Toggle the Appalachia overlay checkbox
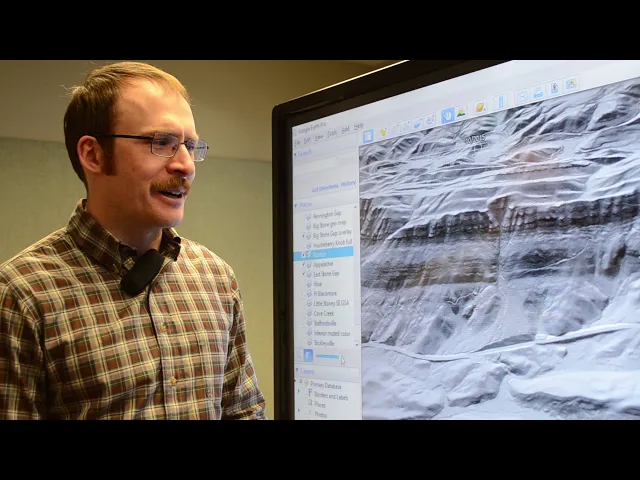This screenshot has height=480, width=640. 308,263
